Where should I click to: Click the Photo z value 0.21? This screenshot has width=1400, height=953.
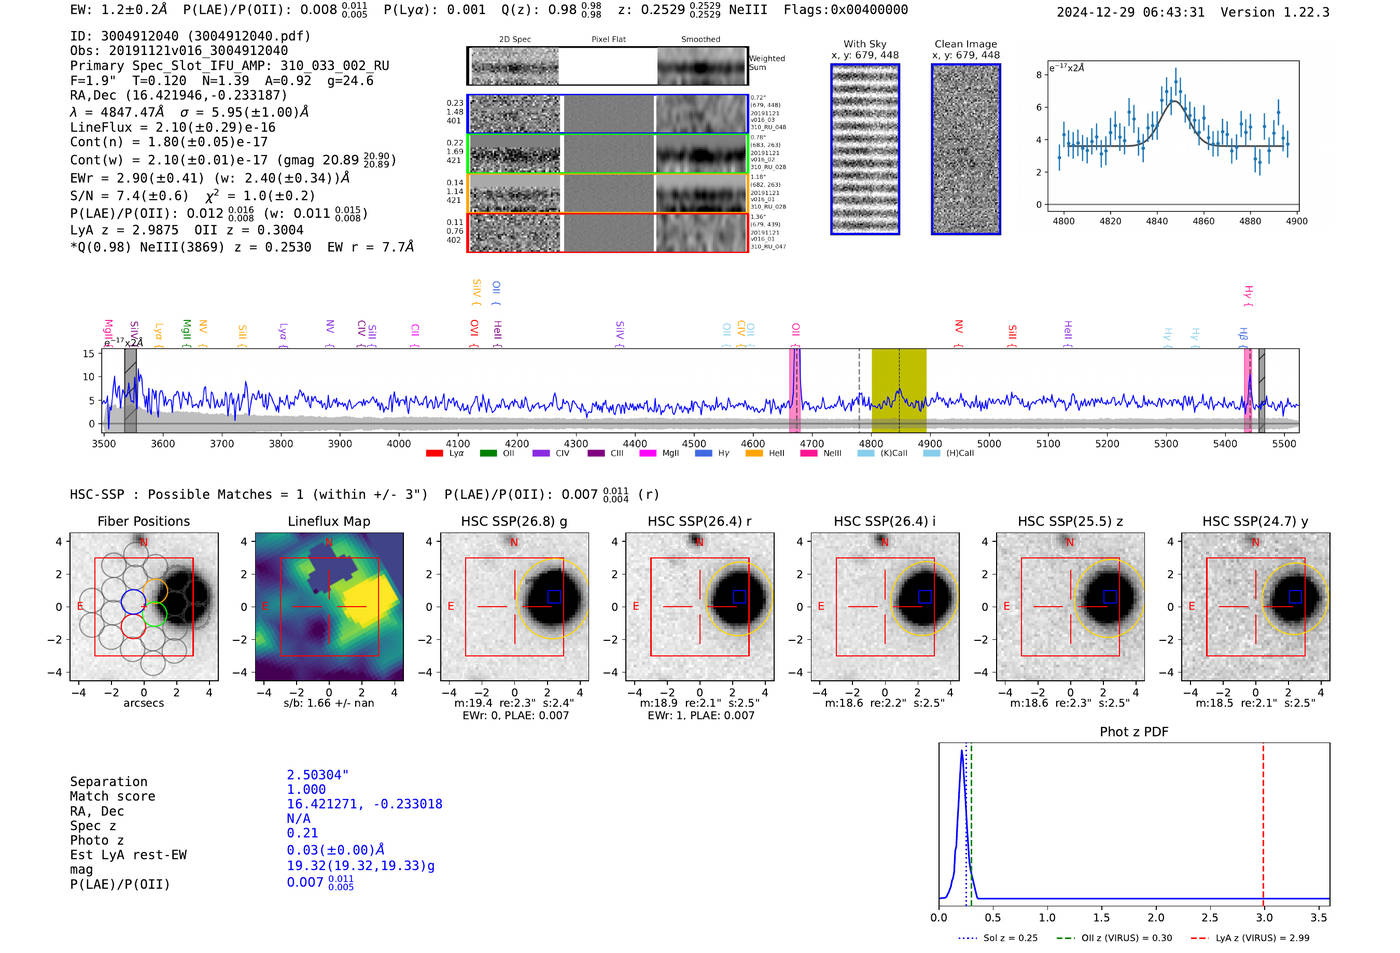click(302, 833)
